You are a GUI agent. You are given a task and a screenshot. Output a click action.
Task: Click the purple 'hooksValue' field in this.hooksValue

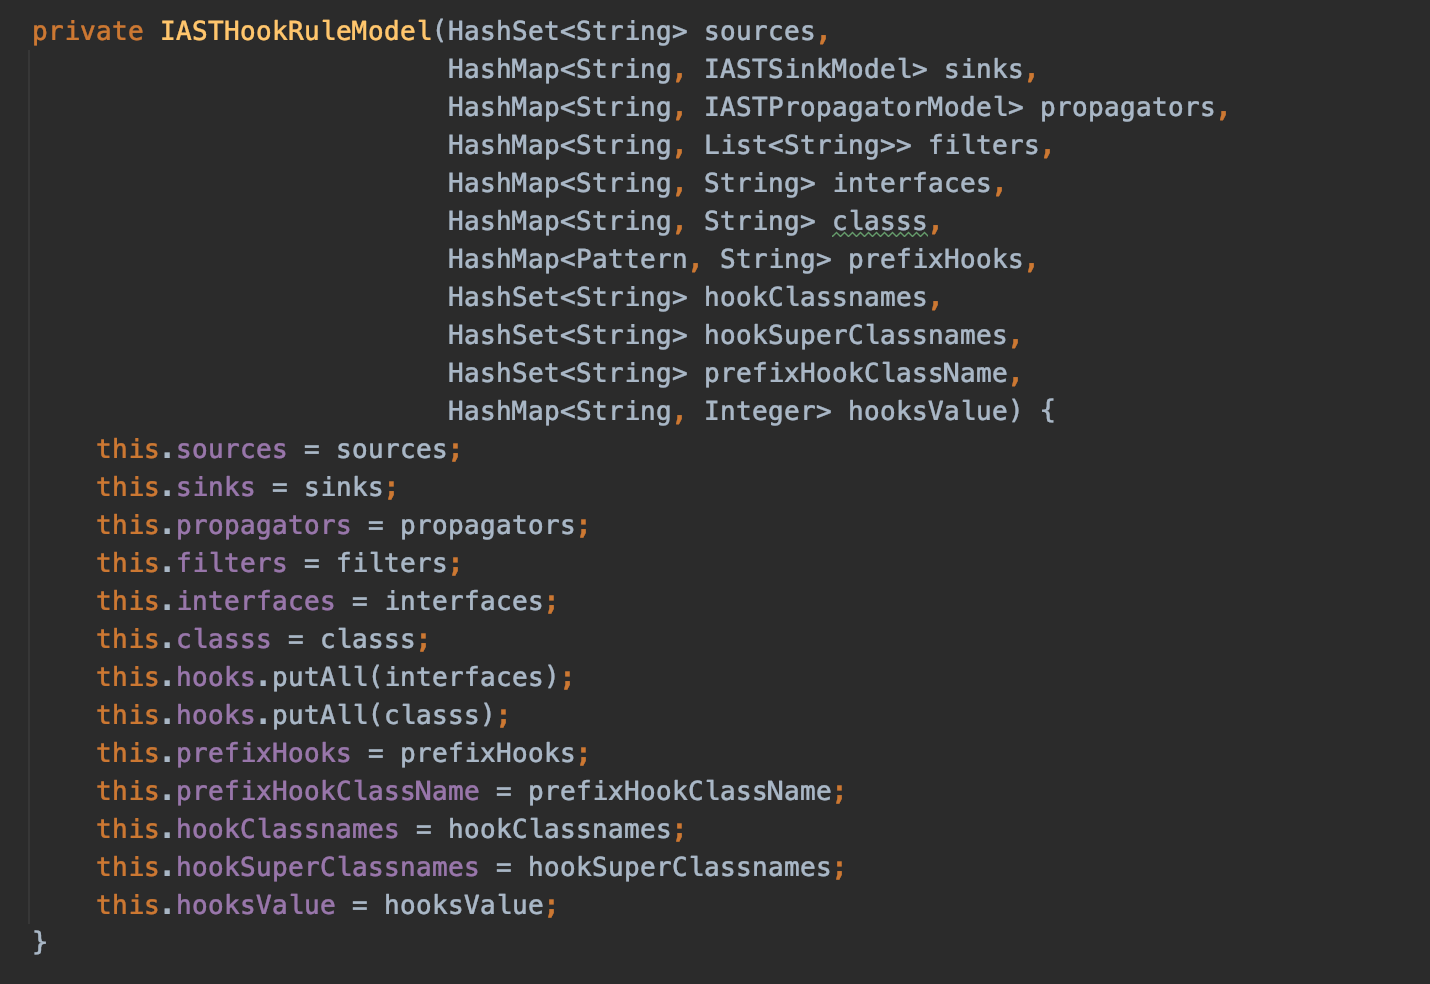point(255,905)
